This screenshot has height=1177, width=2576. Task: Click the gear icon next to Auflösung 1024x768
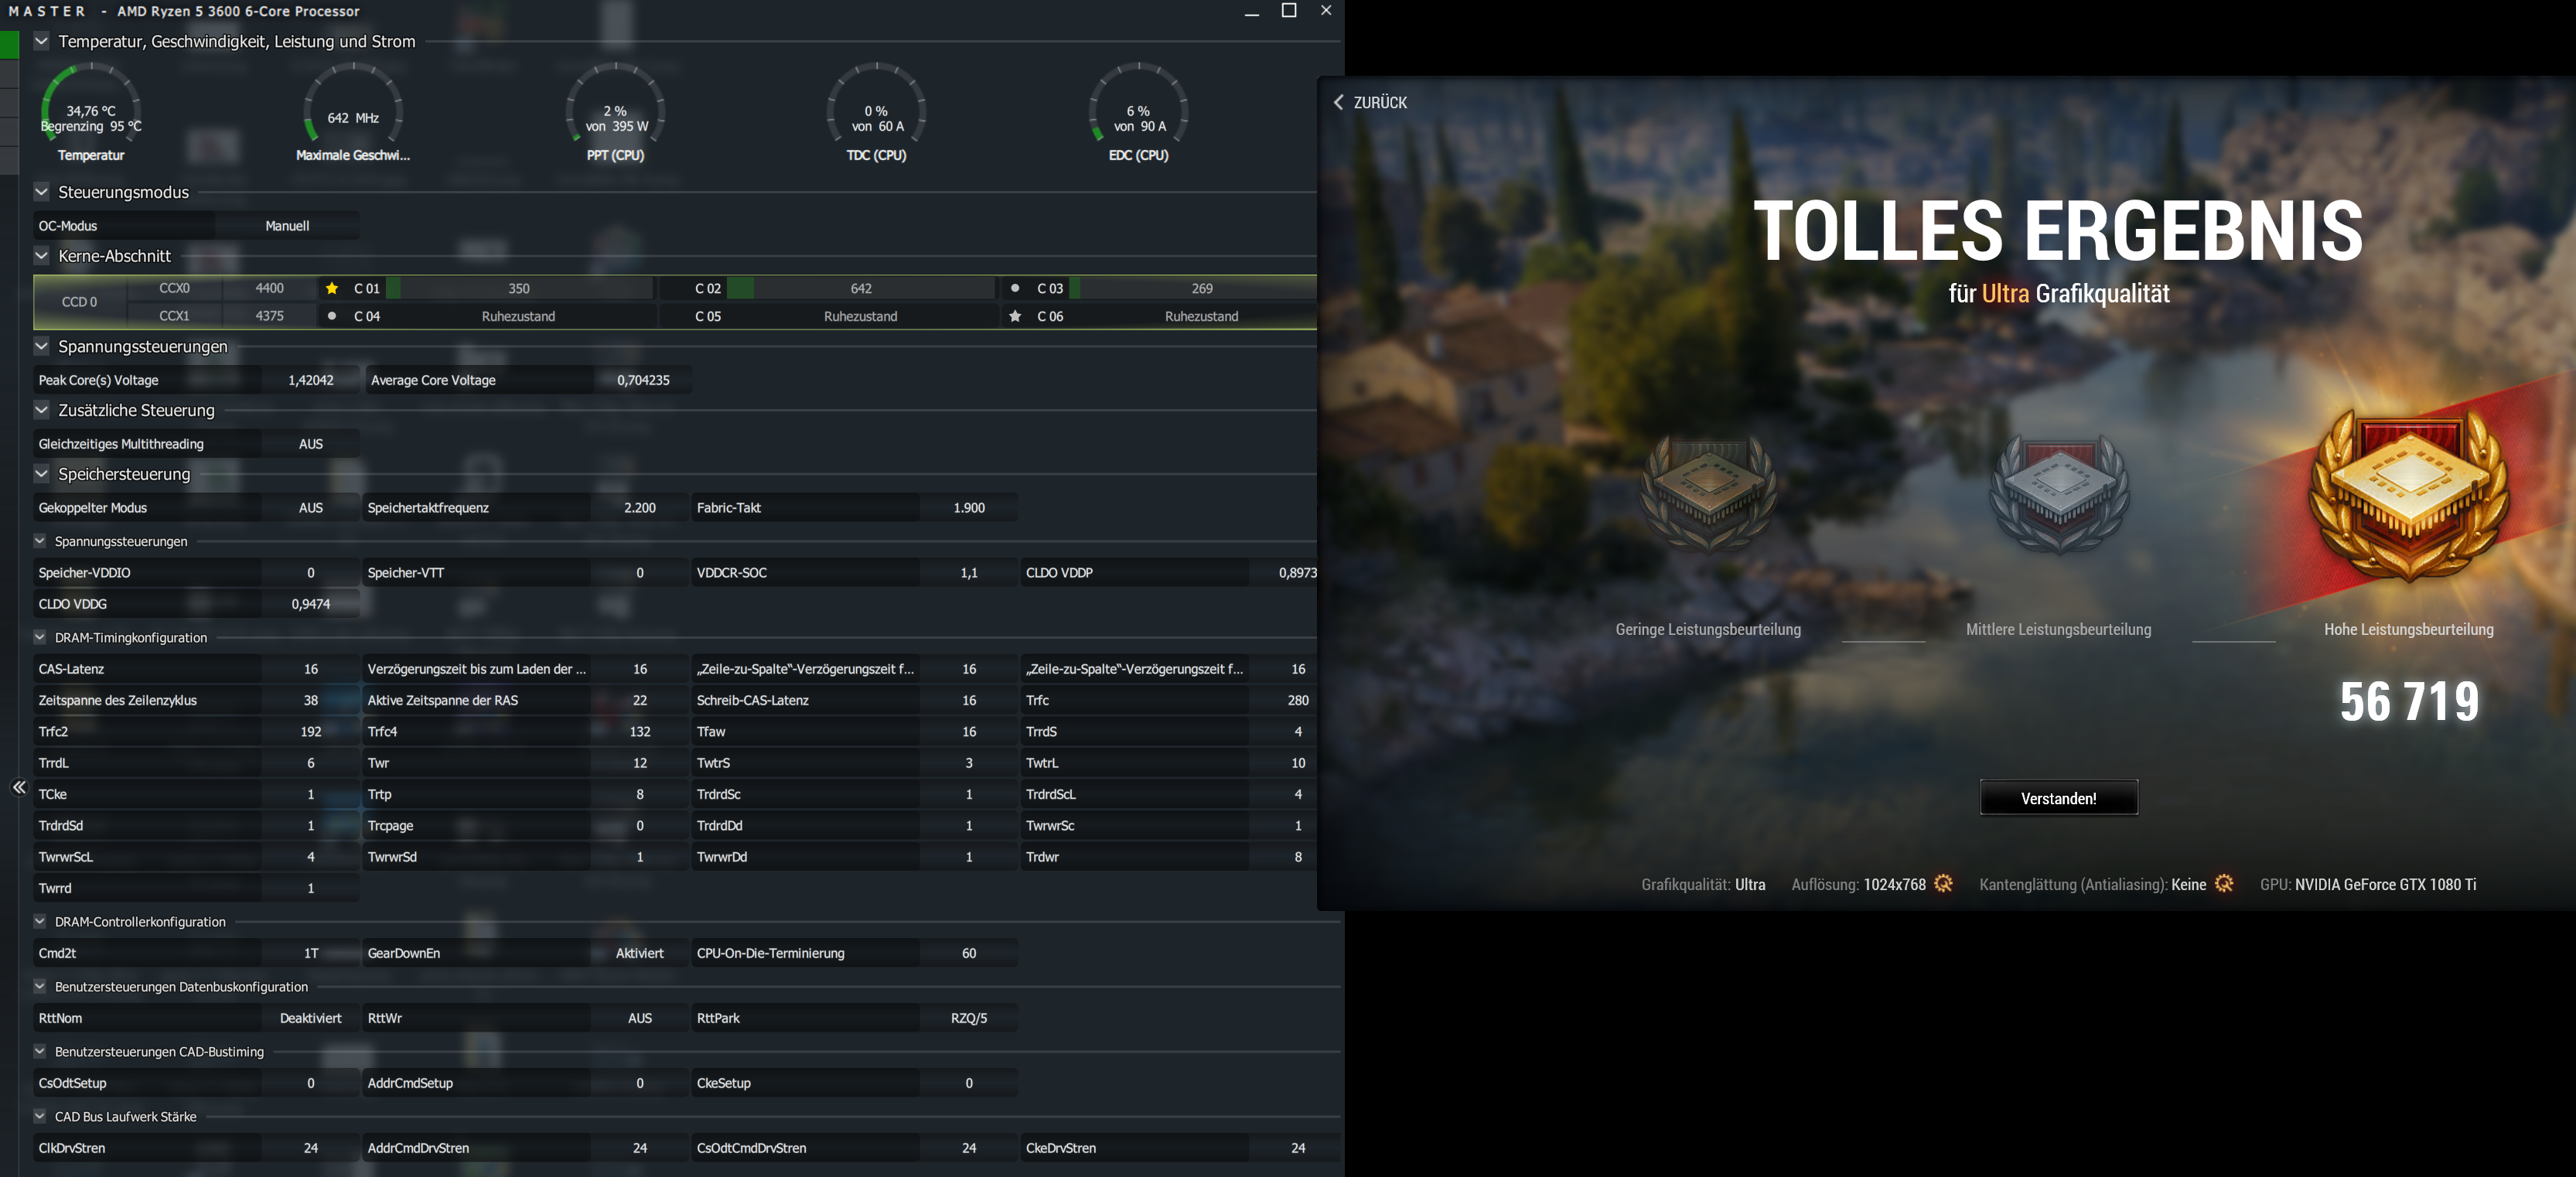(1943, 884)
